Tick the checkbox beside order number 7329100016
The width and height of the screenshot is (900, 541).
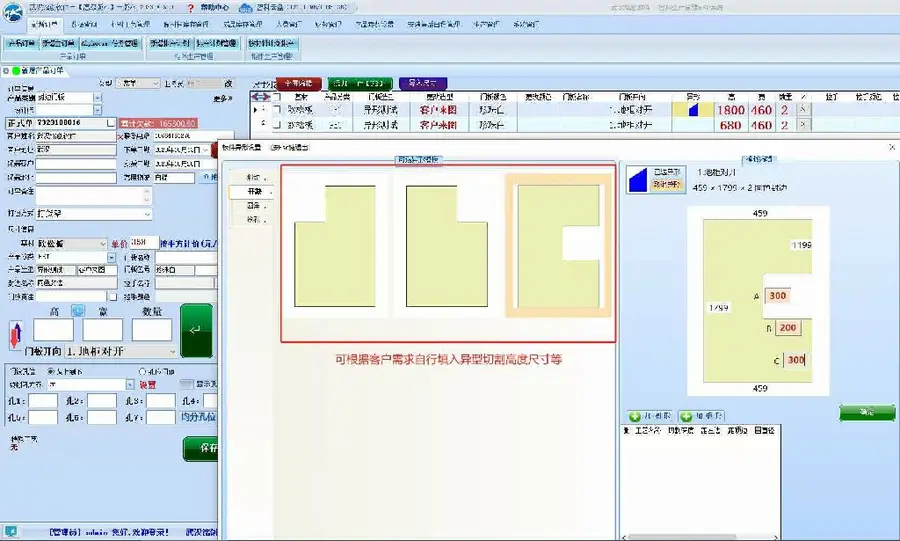point(111,123)
